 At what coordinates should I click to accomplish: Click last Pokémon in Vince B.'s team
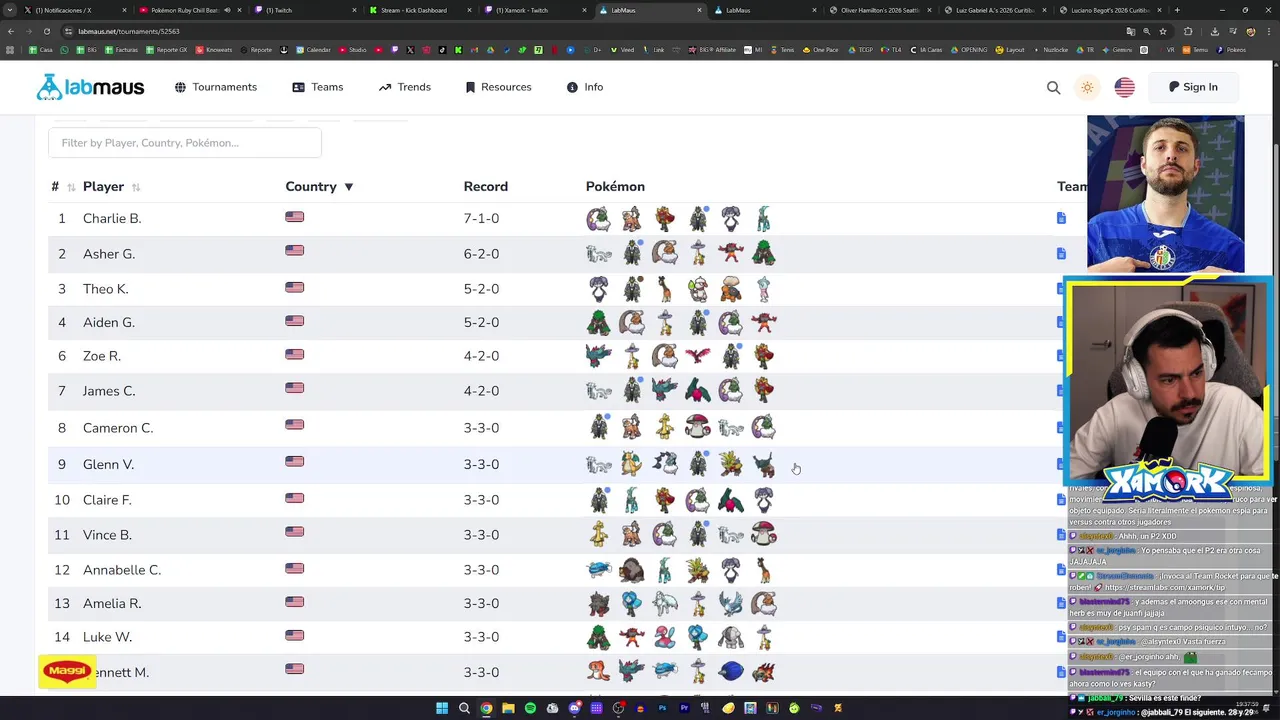click(764, 535)
